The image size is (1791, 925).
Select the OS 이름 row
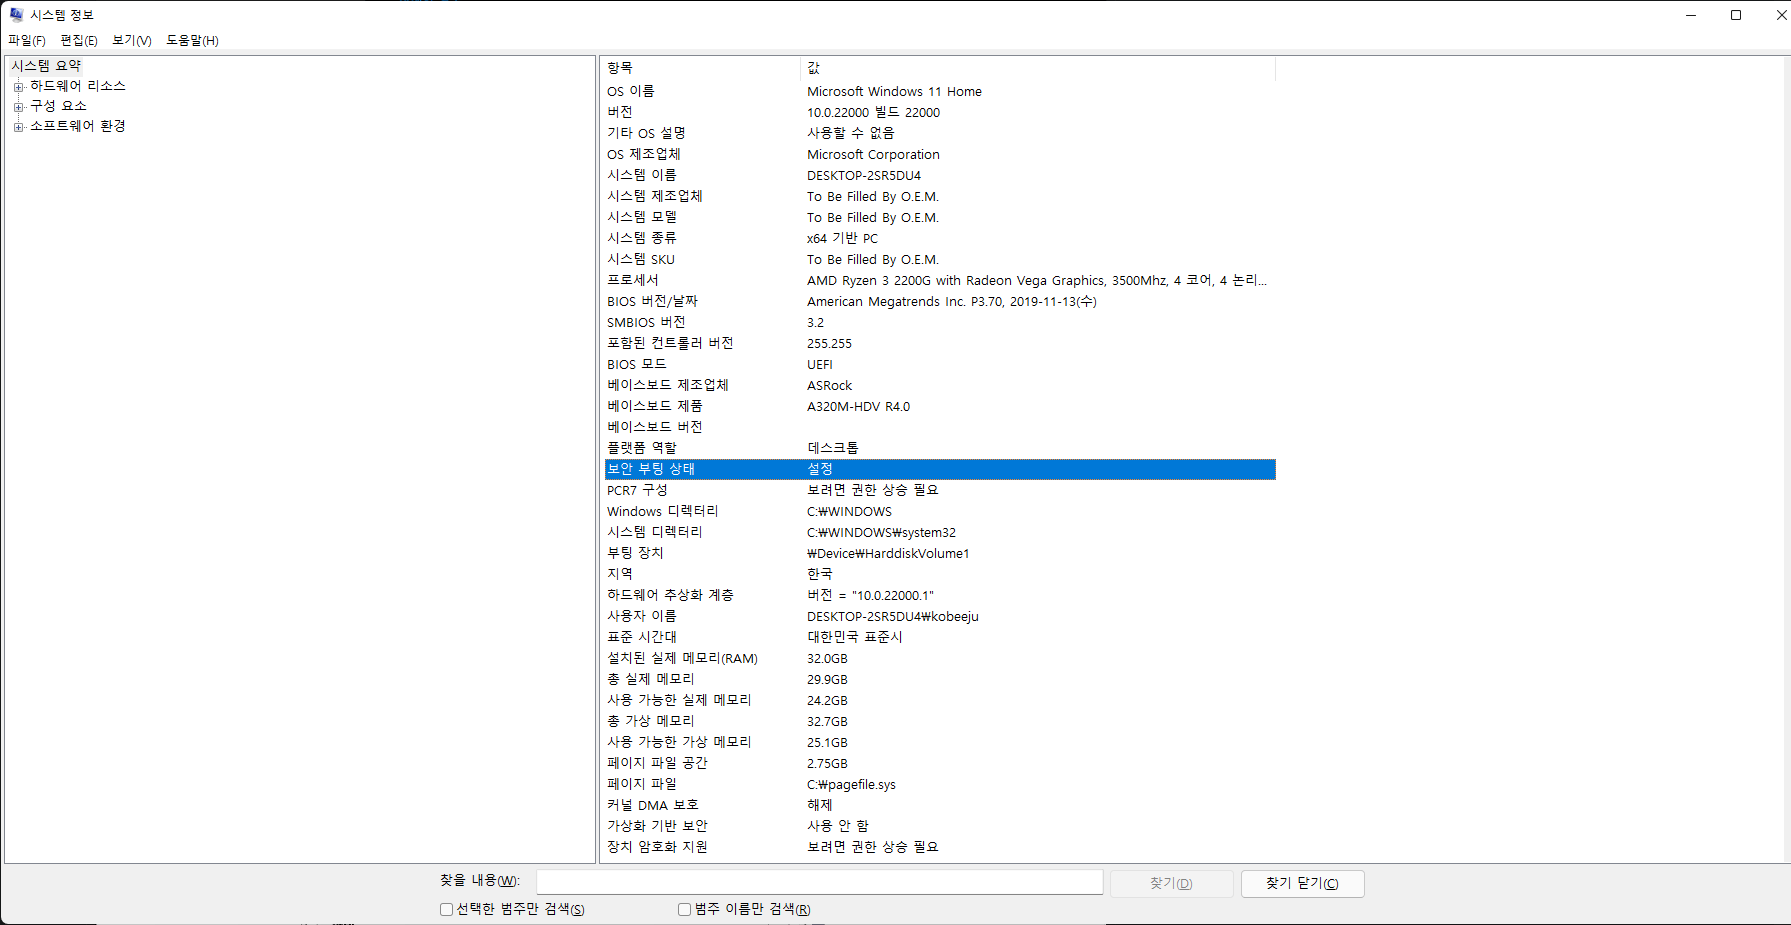point(940,91)
